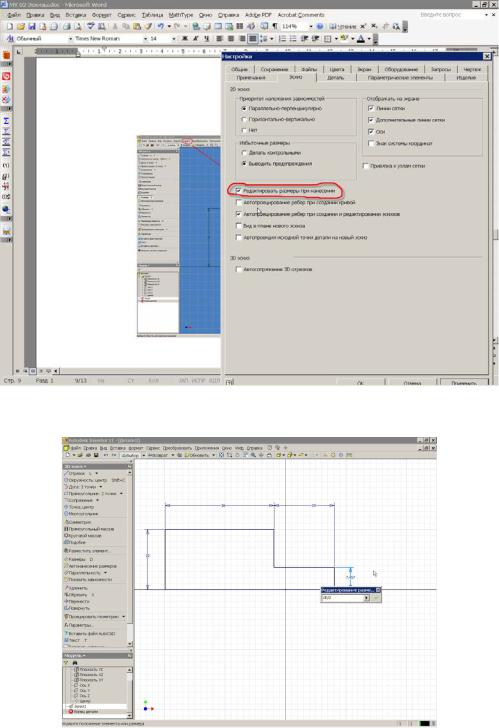The height and width of the screenshot is (728, 499).
Task: Expand the Модель browser header dropdown
Action: (x=84, y=656)
